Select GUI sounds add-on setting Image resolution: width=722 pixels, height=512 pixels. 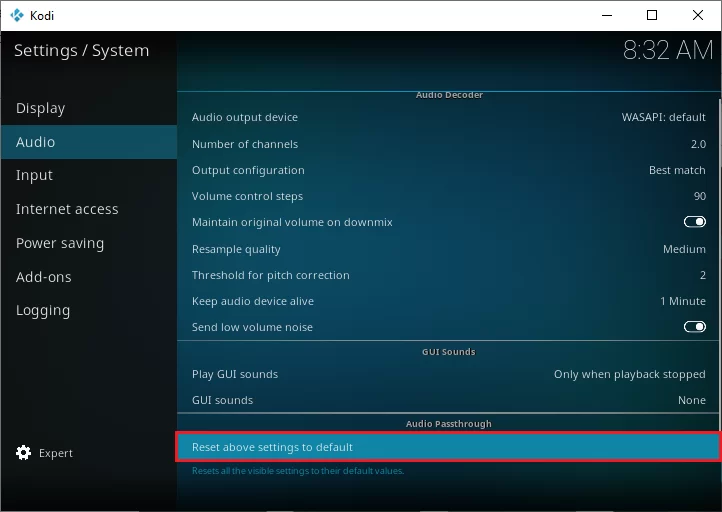tap(448, 400)
